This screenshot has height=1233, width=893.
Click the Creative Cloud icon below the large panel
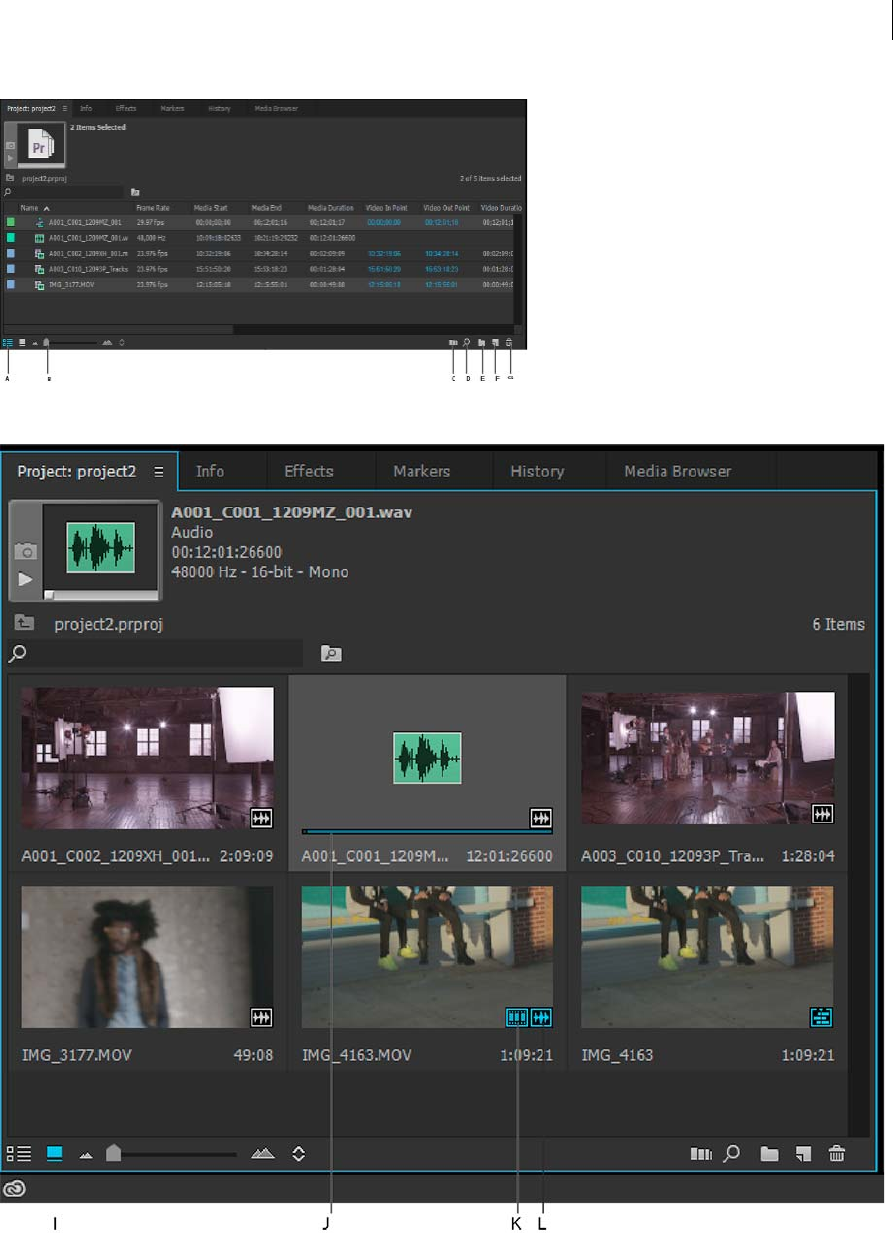[15, 1189]
